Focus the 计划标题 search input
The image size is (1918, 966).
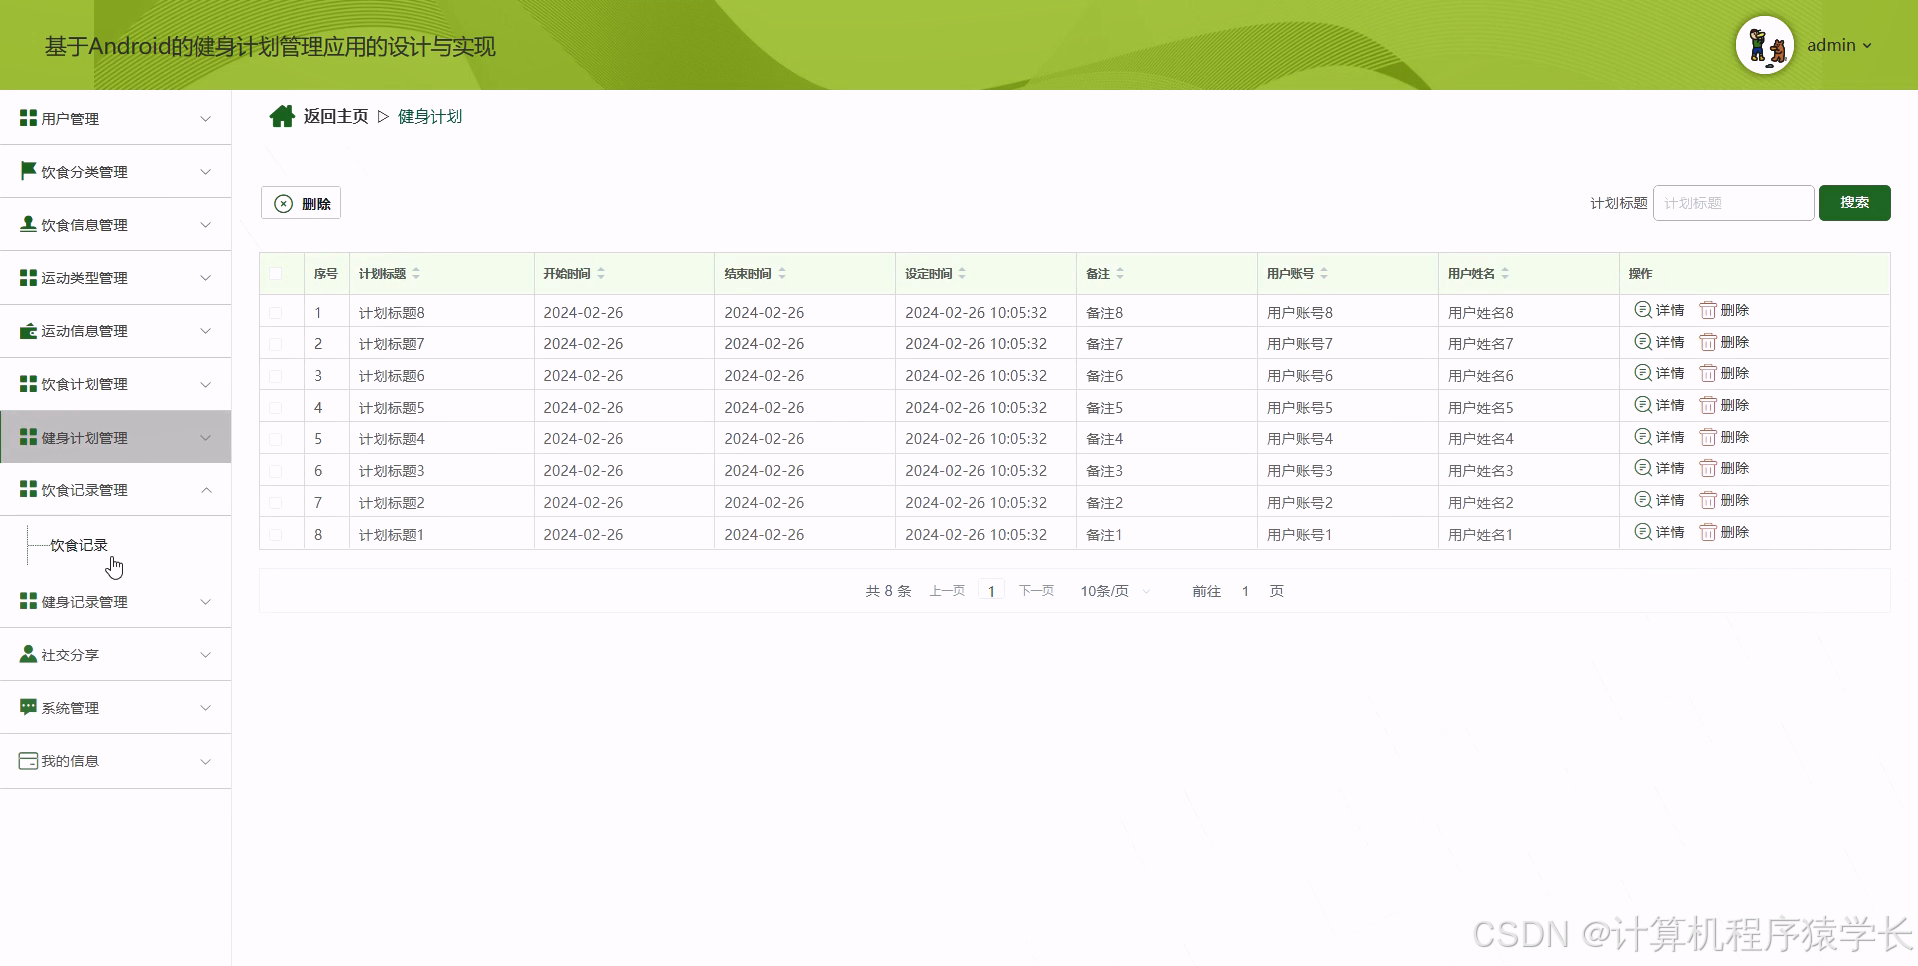tap(1733, 203)
